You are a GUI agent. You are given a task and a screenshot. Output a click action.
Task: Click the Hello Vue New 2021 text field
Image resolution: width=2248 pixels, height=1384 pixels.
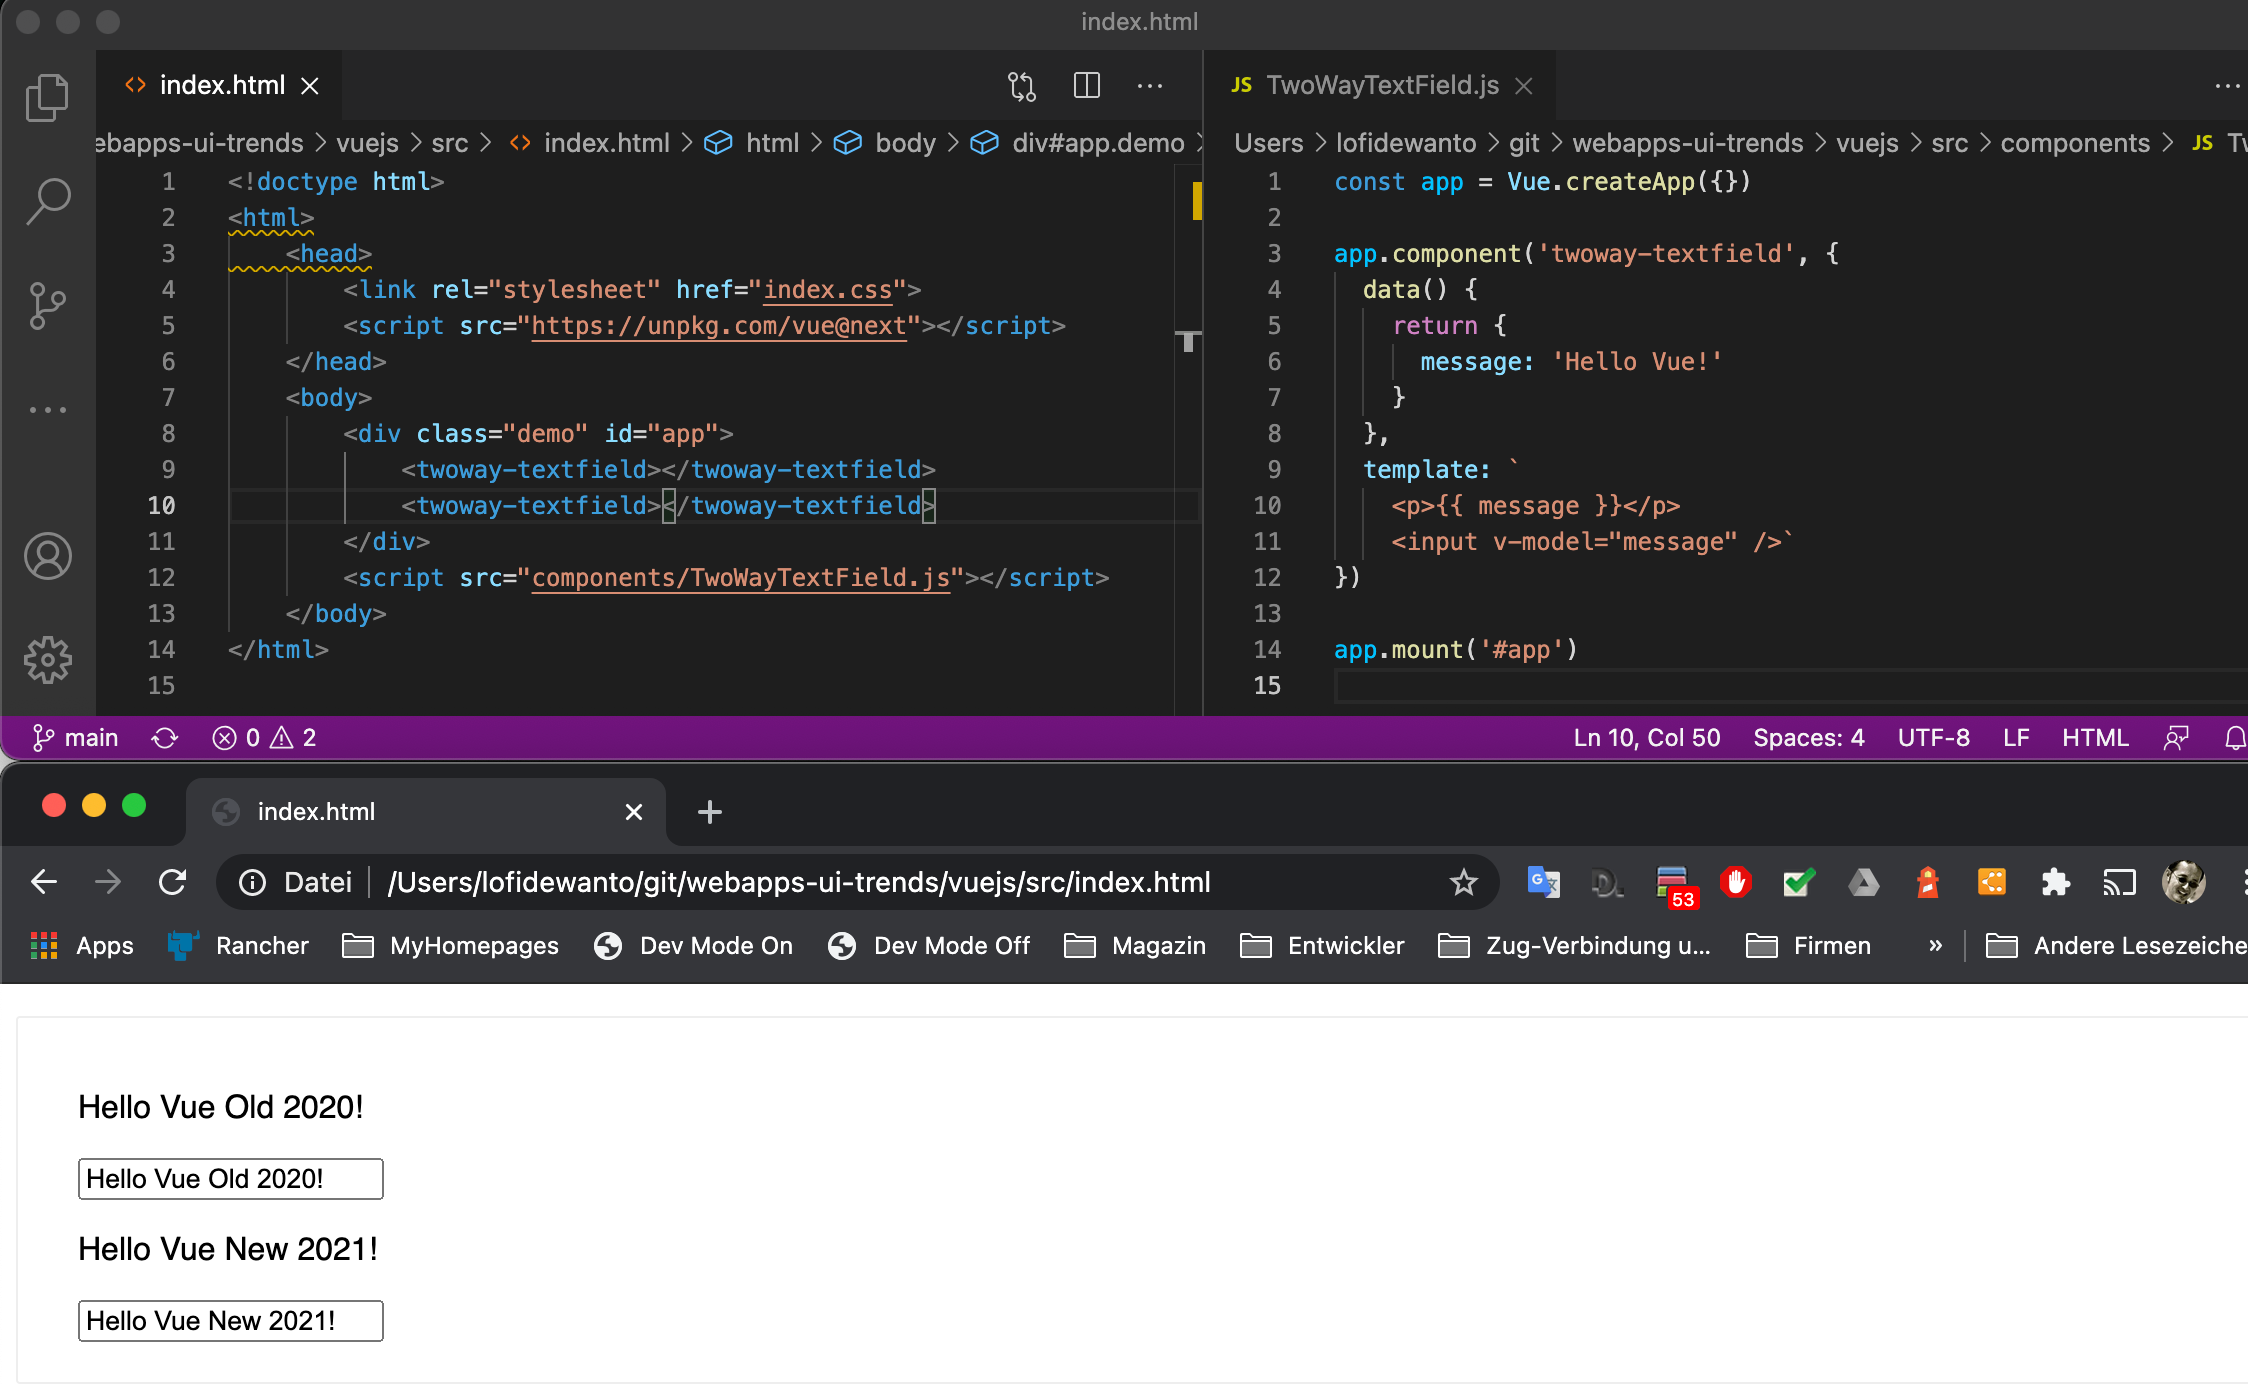(230, 1320)
